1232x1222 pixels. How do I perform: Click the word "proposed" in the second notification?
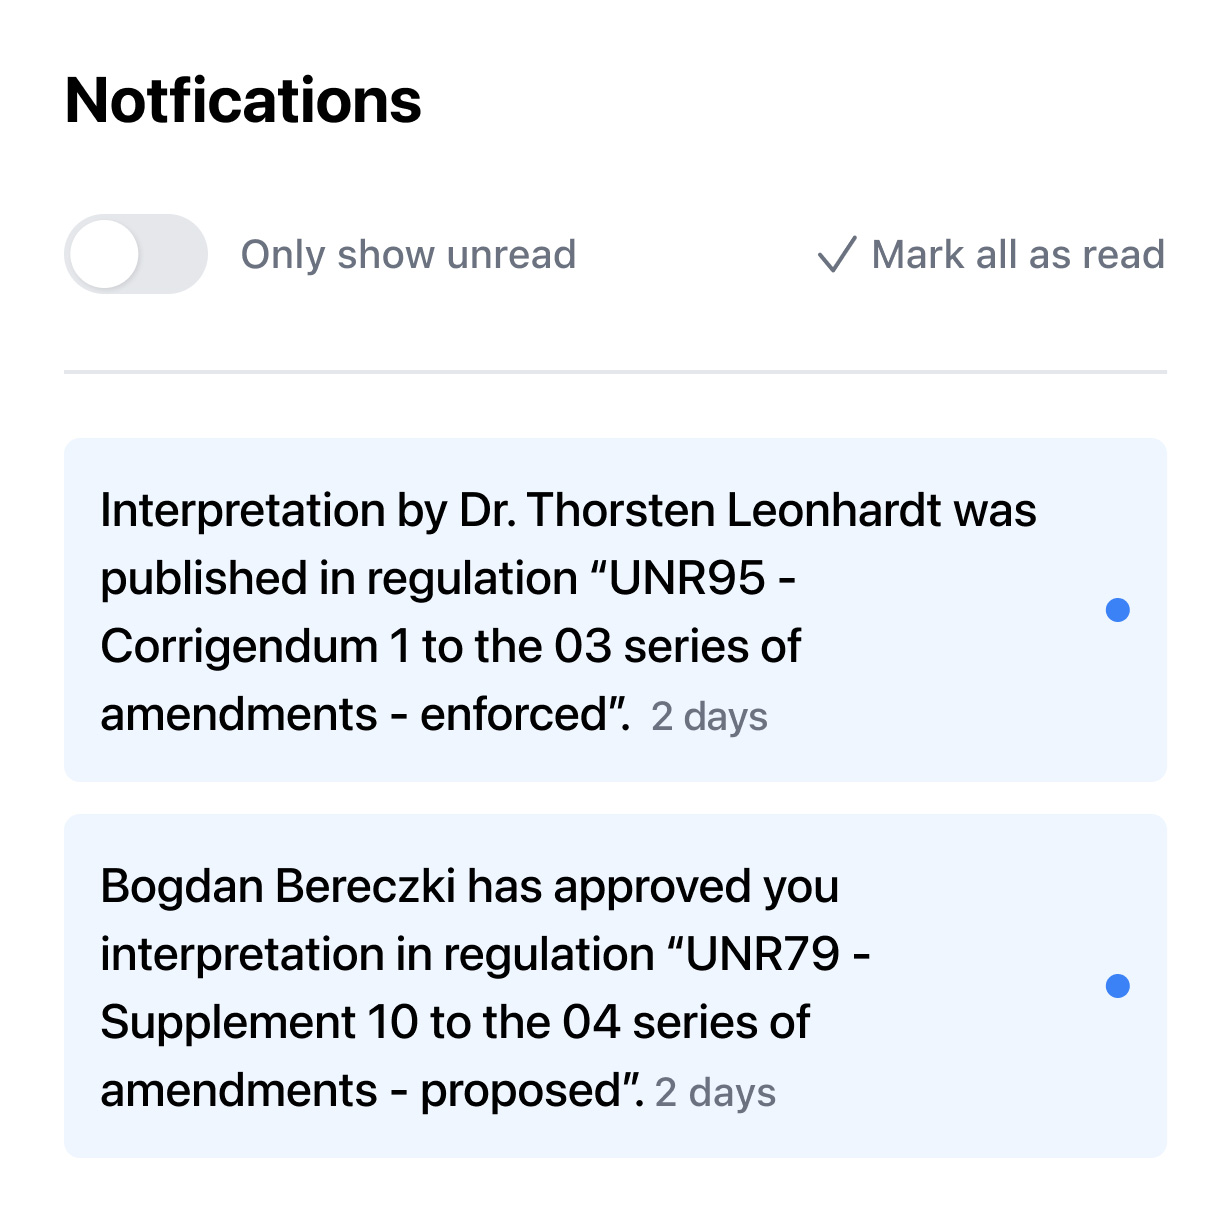523,1092
